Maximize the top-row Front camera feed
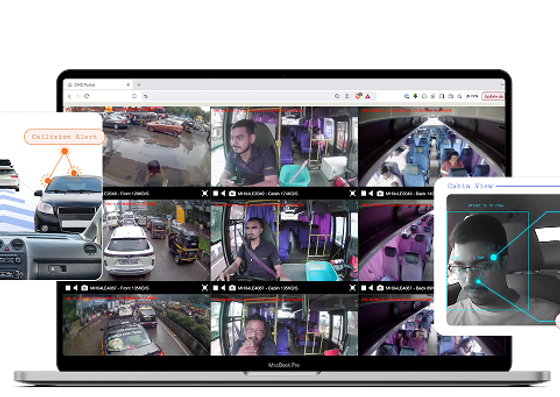 (205, 193)
